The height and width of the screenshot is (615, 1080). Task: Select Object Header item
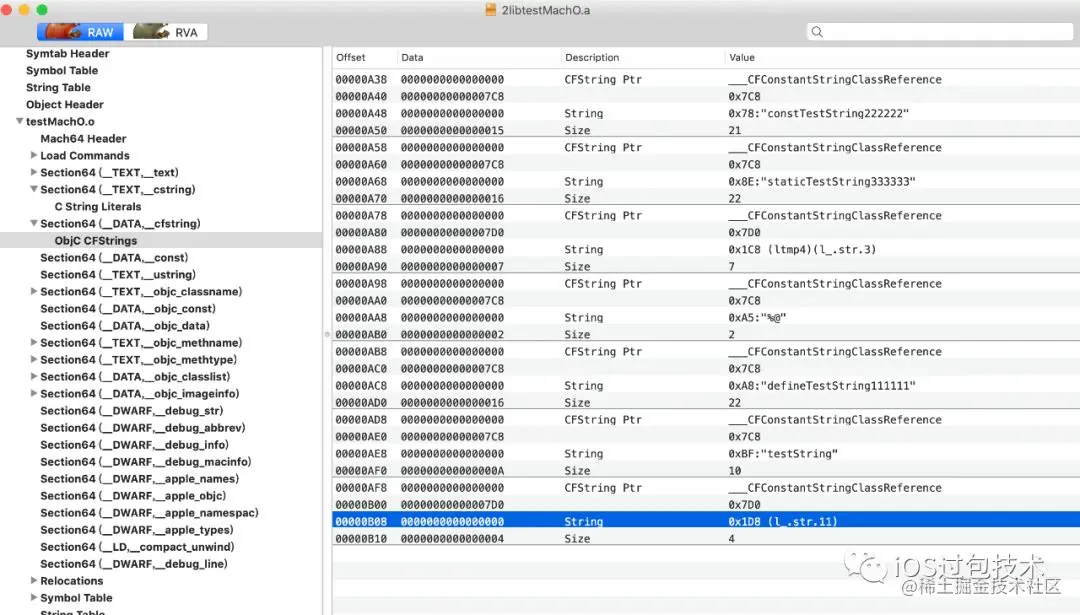pyautogui.click(x=65, y=105)
